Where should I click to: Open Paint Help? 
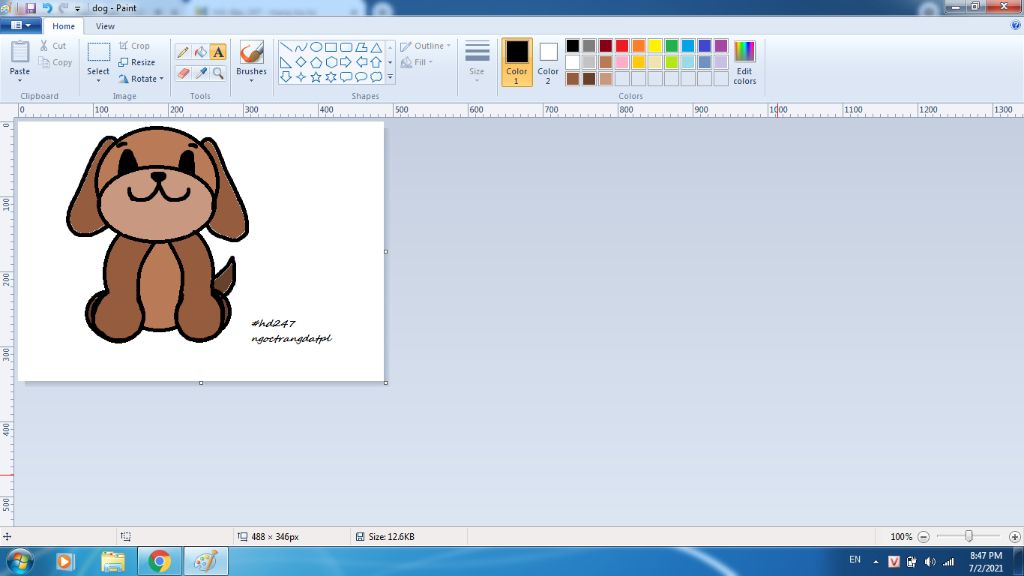pyautogui.click(x=1016, y=25)
